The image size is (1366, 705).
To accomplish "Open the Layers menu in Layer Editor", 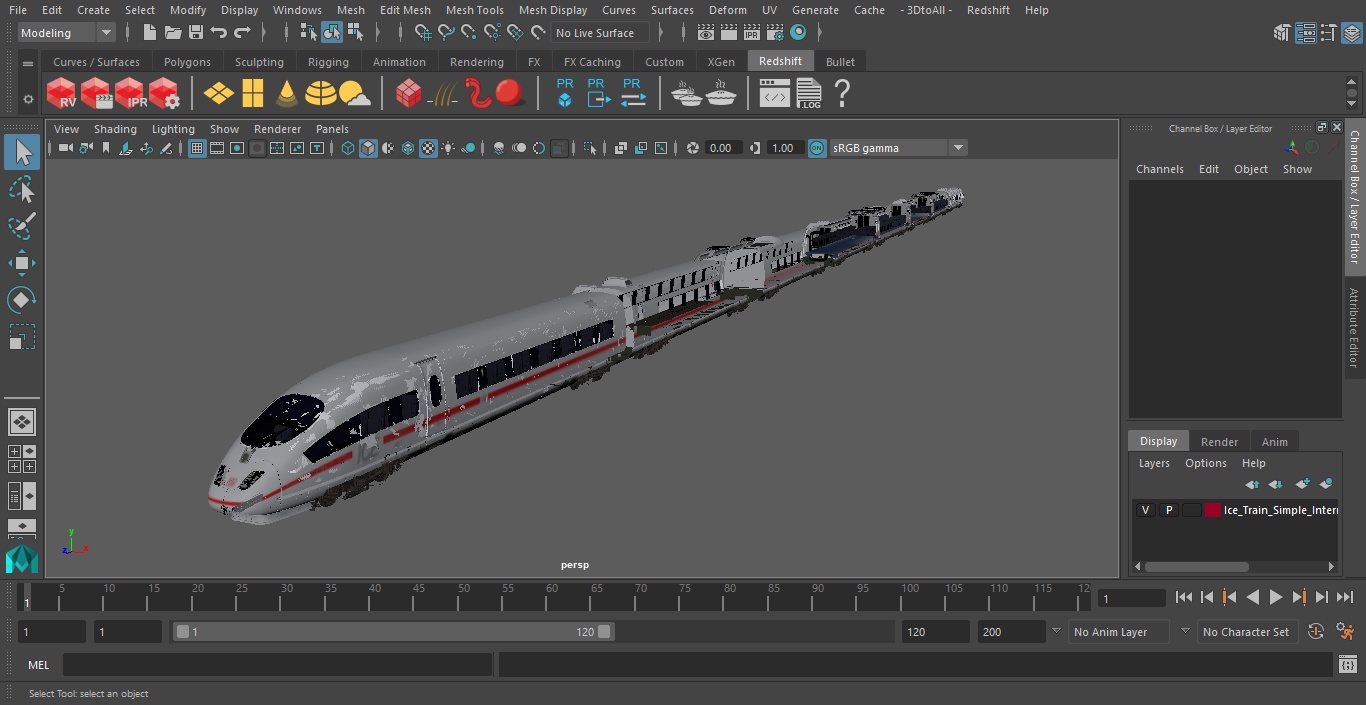I will (1154, 463).
